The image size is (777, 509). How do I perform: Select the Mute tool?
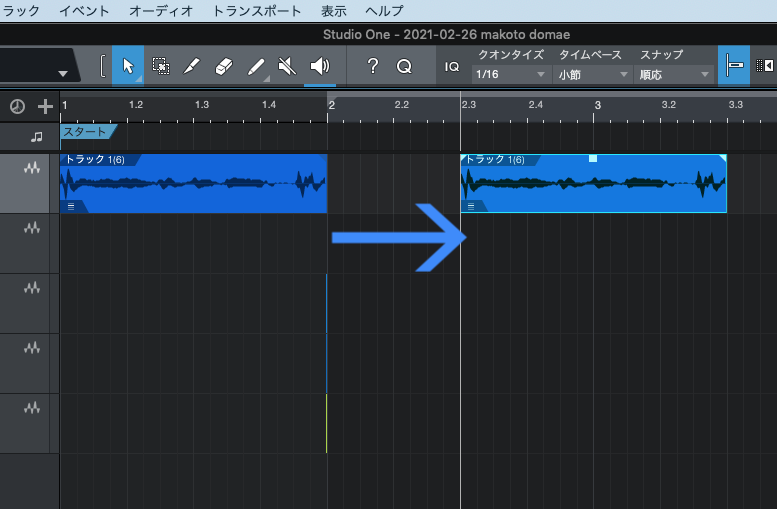click(x=288, y=66)
